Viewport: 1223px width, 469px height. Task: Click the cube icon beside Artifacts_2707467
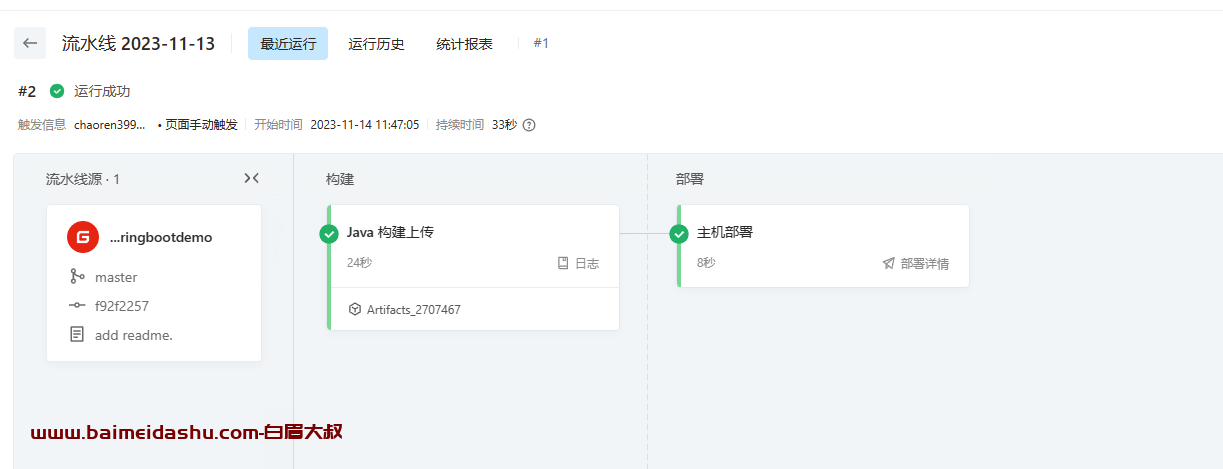[x=354, y=309]
